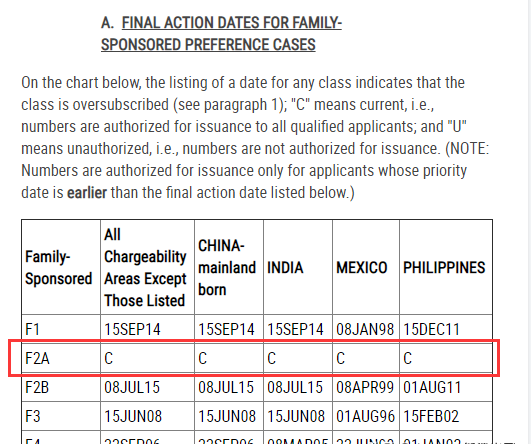531x444 pixels.
Task: Select the Family-Sponsored column header
Action: 59,268
